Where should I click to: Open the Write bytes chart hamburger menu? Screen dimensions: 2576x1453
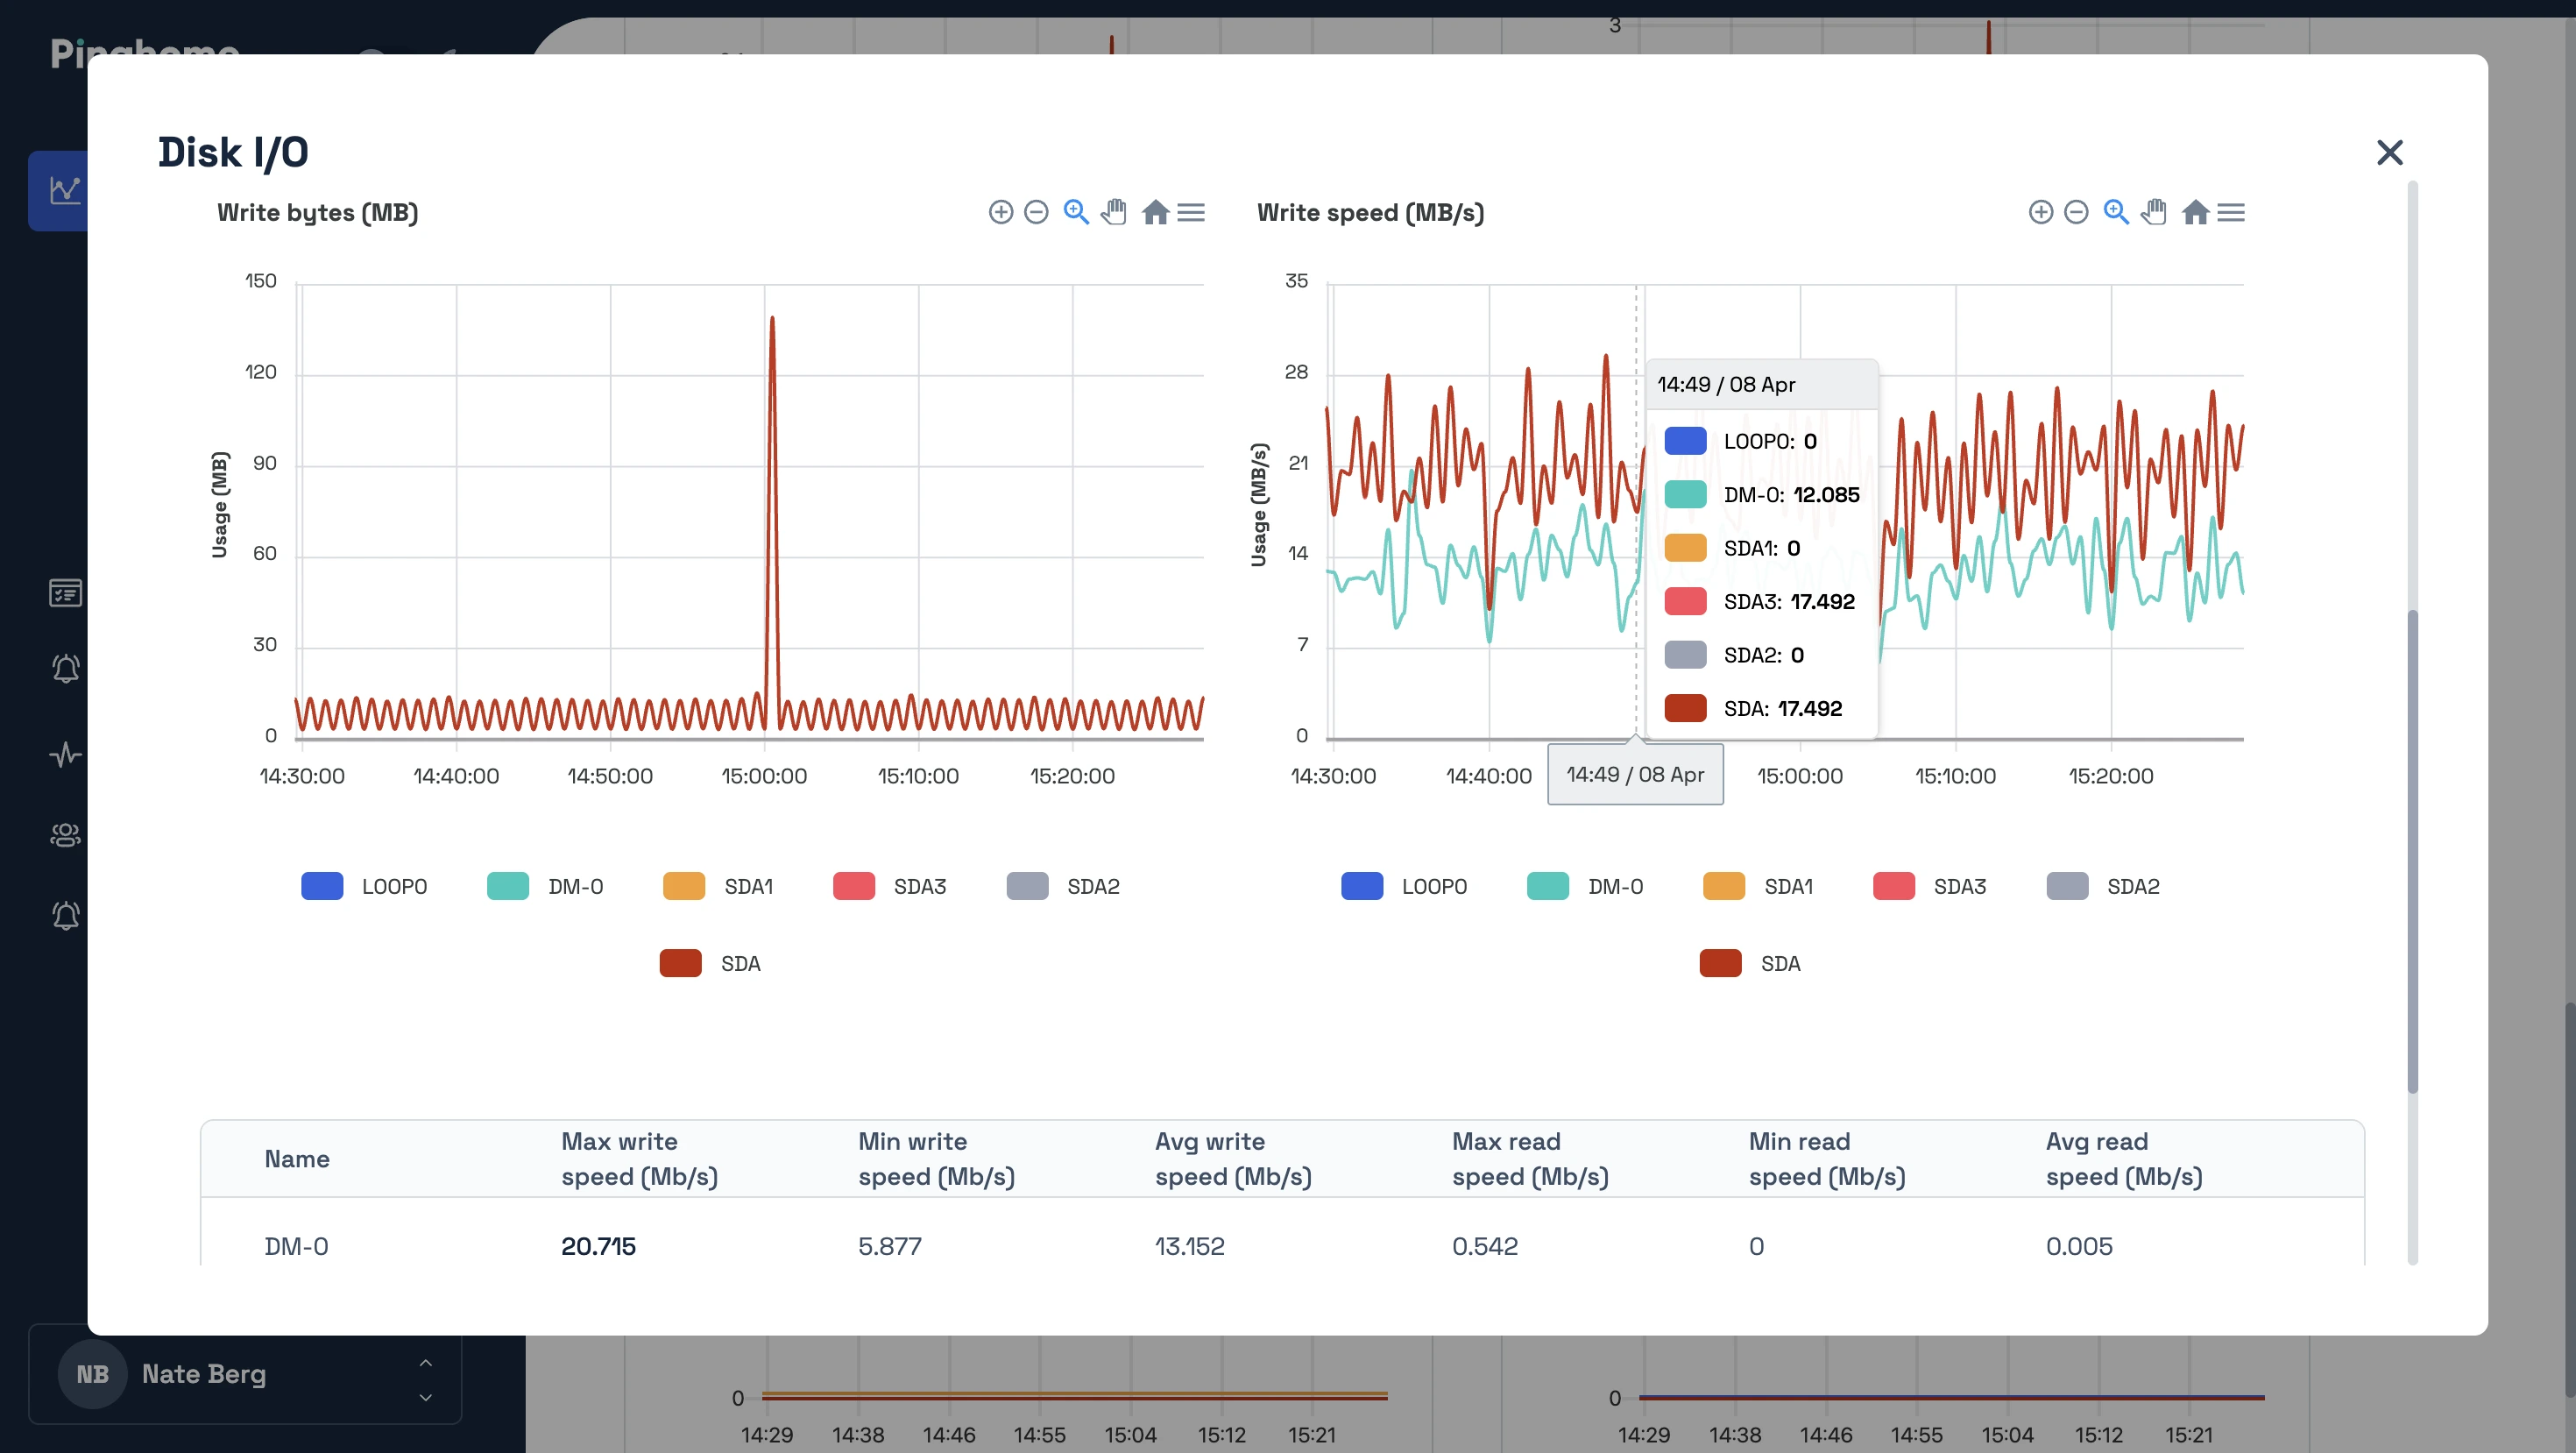pyautogui.click(x=1191, y=212)
